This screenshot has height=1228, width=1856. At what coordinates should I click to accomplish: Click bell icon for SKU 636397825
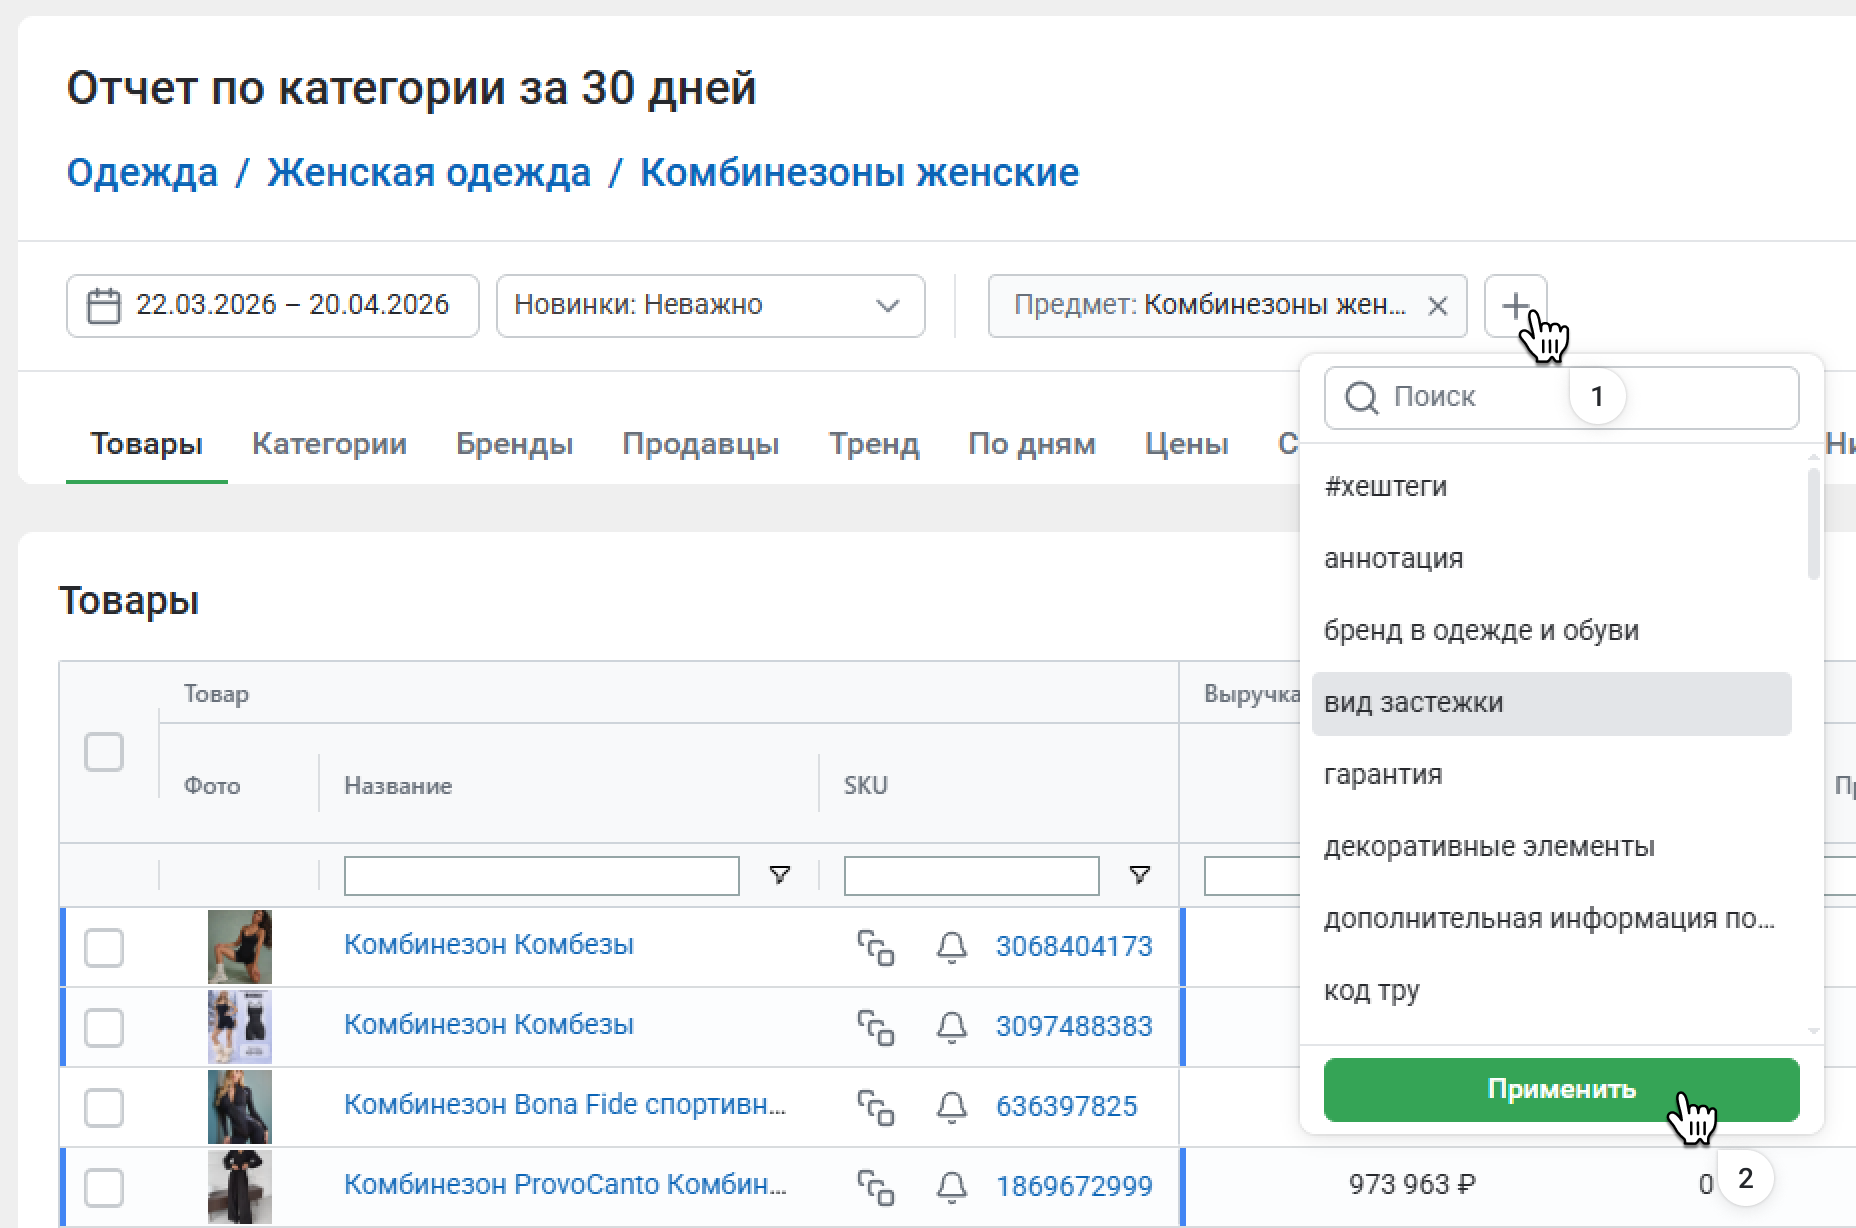(951, 1106)
